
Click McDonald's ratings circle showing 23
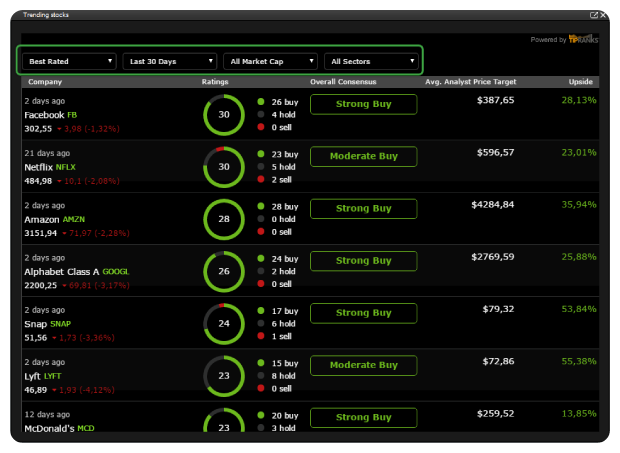click(224, 420)
